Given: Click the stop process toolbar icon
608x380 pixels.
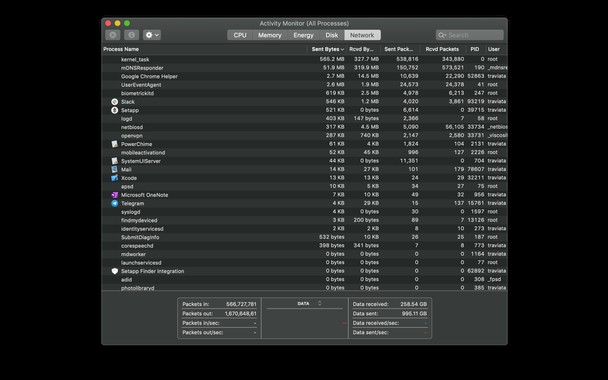Looking at the screenshot, I should tap(112, 35).
